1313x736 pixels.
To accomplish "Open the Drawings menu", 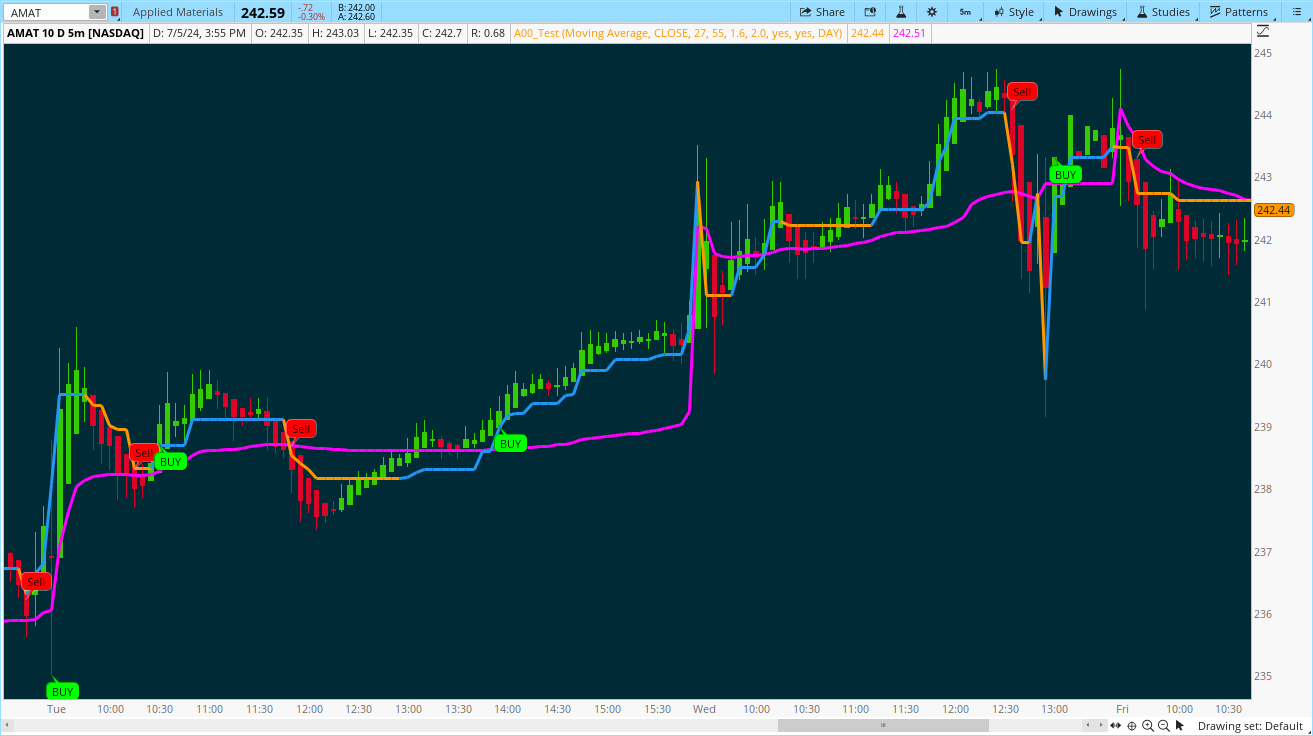I will coord(1085,12).
